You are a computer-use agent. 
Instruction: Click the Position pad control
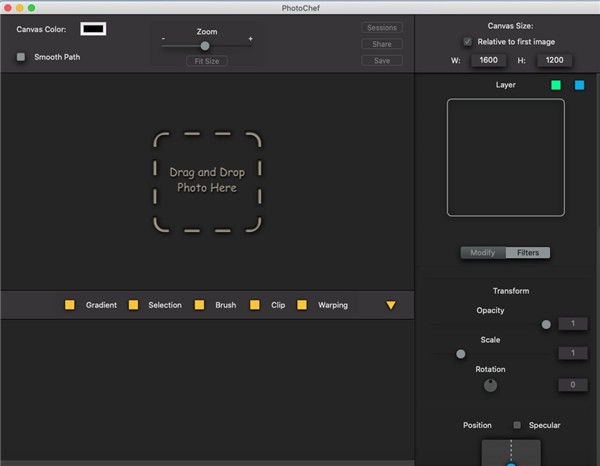(x=511, y=453)
